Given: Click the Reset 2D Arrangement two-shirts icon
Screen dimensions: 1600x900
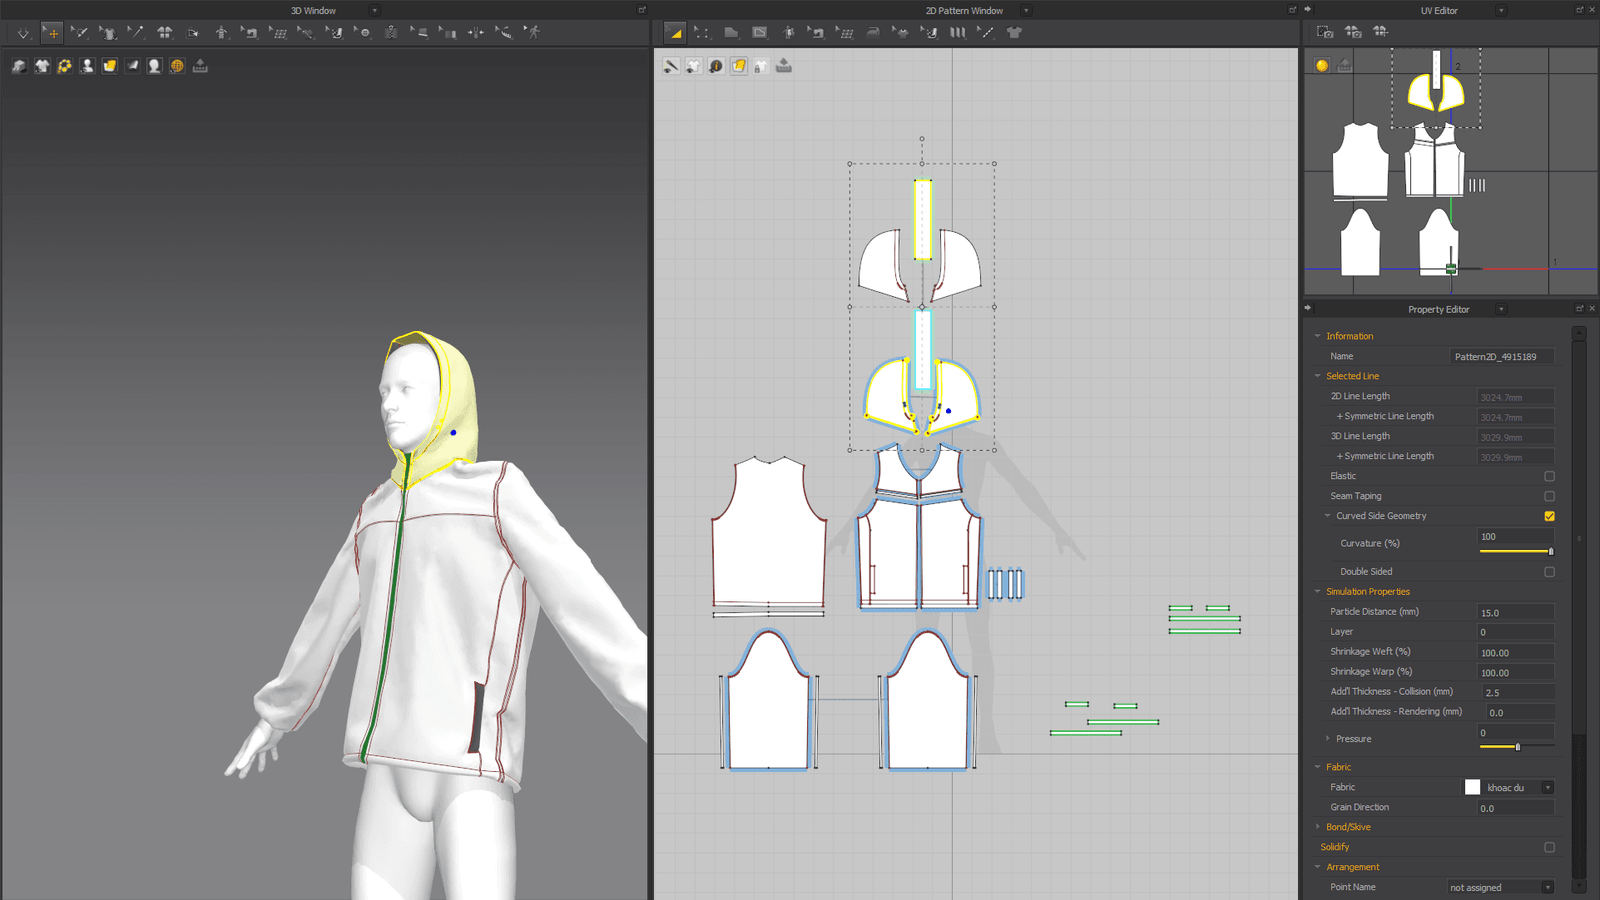Looking at the screenshot, I should pos(164,32).
